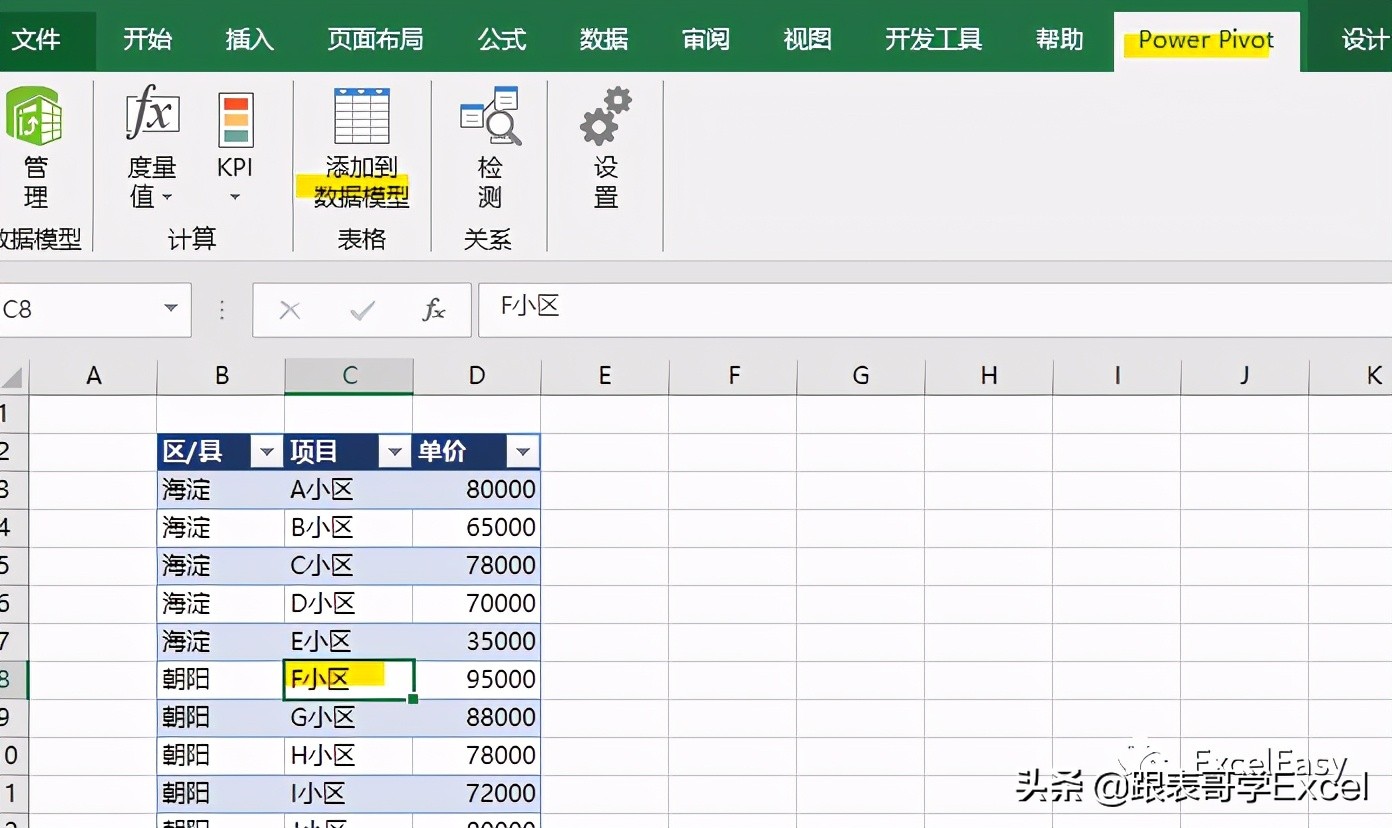Select column A header
The width and height of the screenshot is (1392, 828).
[93, 376]
